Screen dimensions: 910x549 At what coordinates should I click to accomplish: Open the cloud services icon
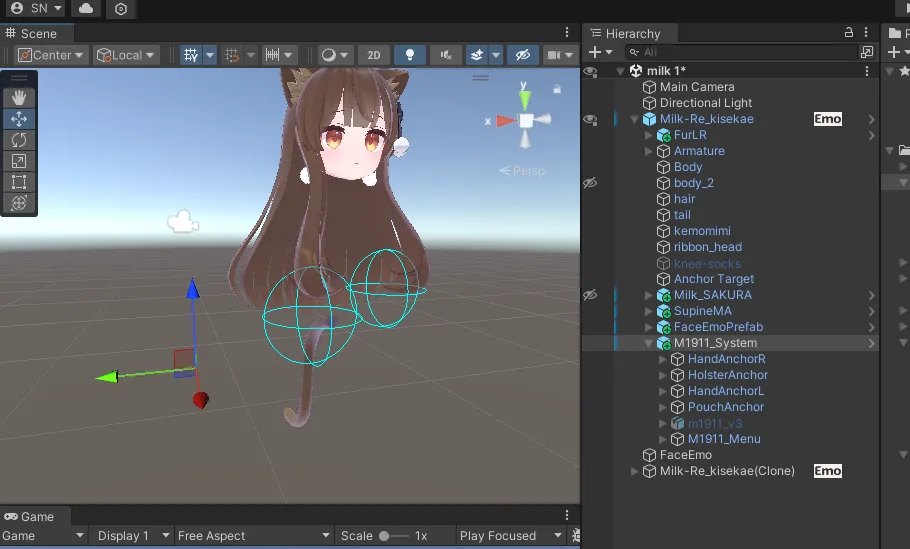click(86, 8)
